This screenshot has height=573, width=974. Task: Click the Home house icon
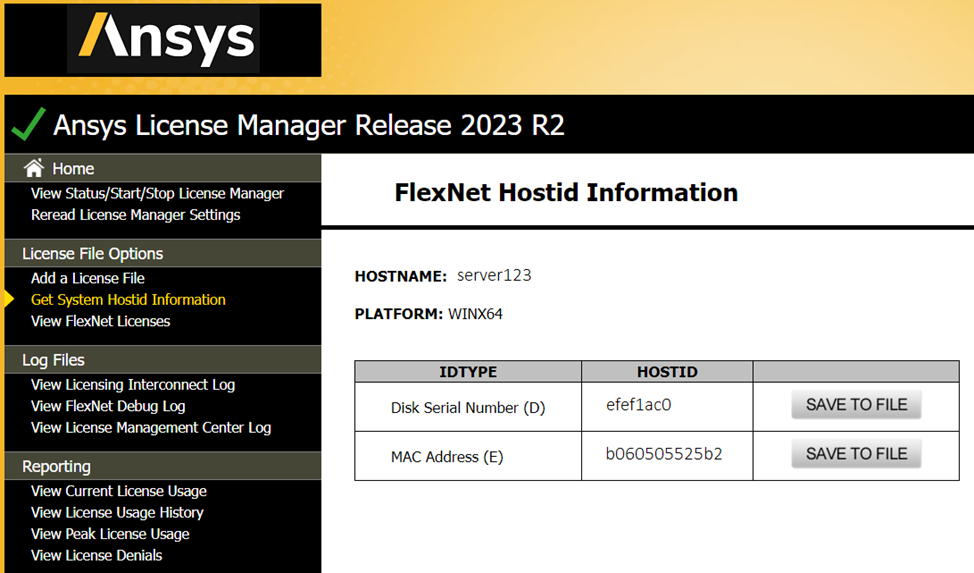click(x=34, y=168)
